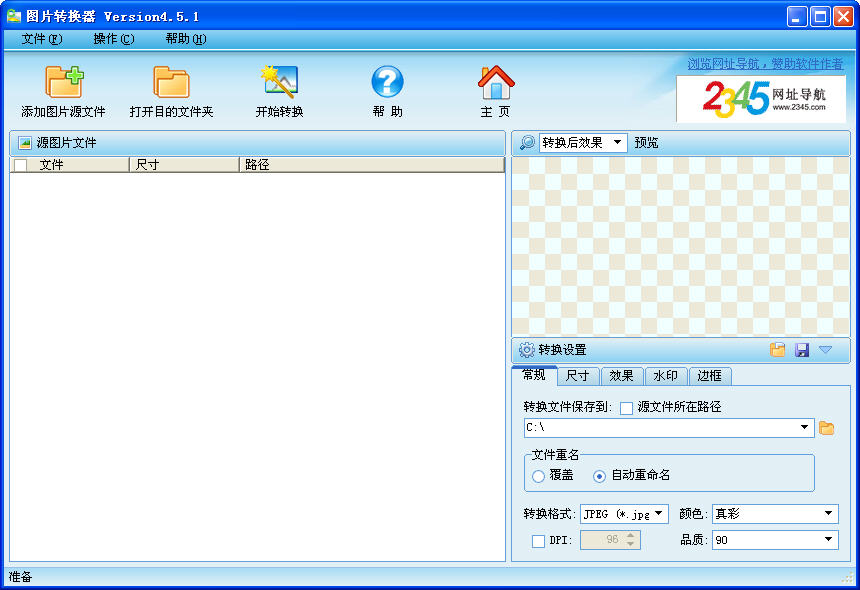Open the 打开目的文件夹 folder icon

[171, 82]
